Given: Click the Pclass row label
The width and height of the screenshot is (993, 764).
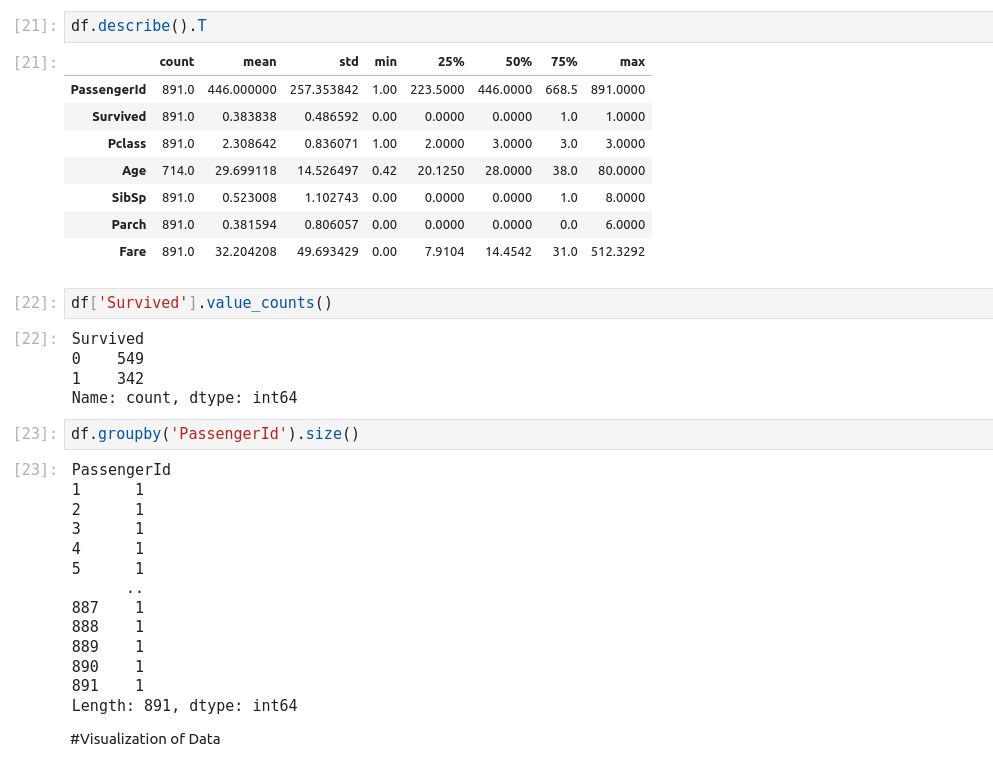Looking at the screenshot, I should pos(127,144).
